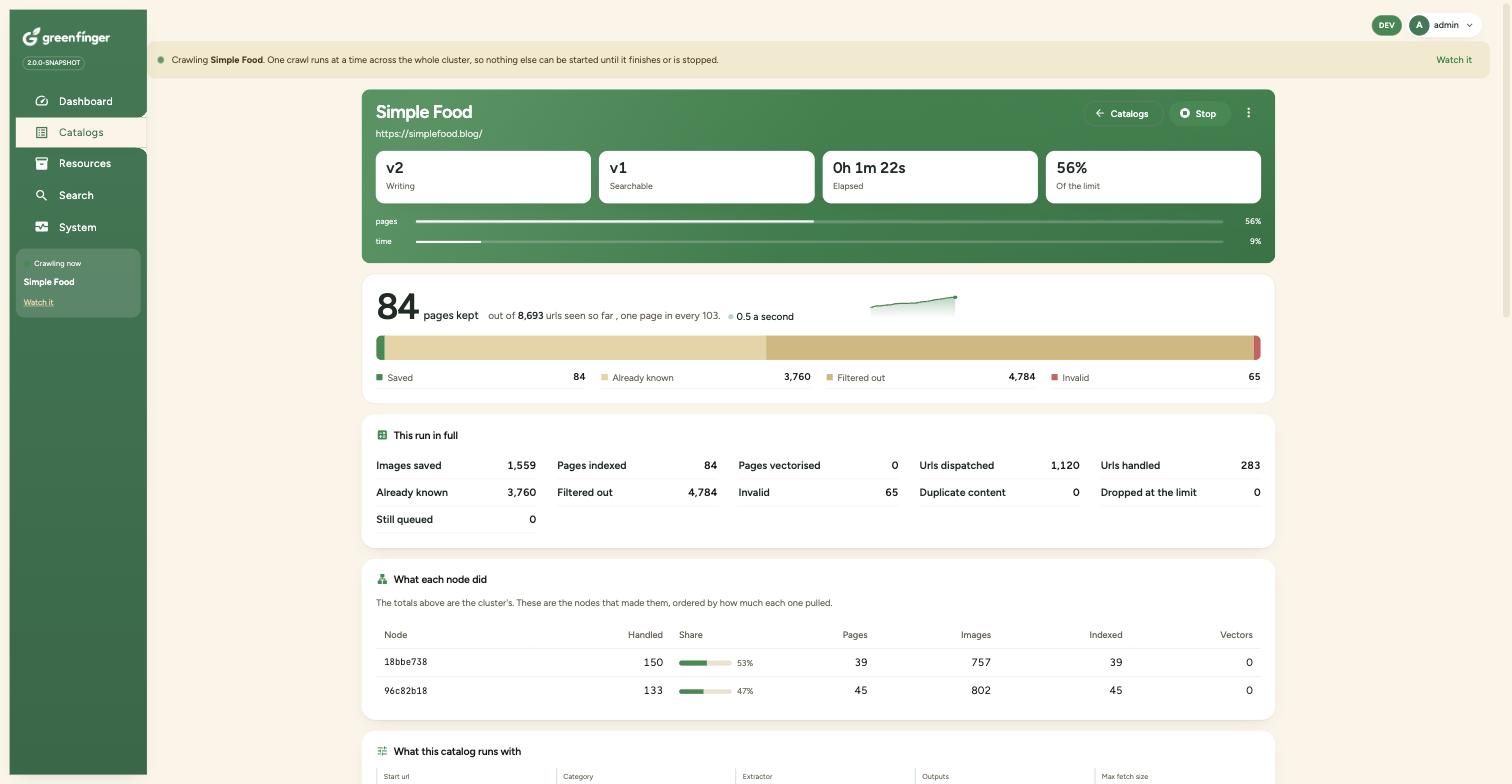Click the 53% share bar

(x=705, y=662)
